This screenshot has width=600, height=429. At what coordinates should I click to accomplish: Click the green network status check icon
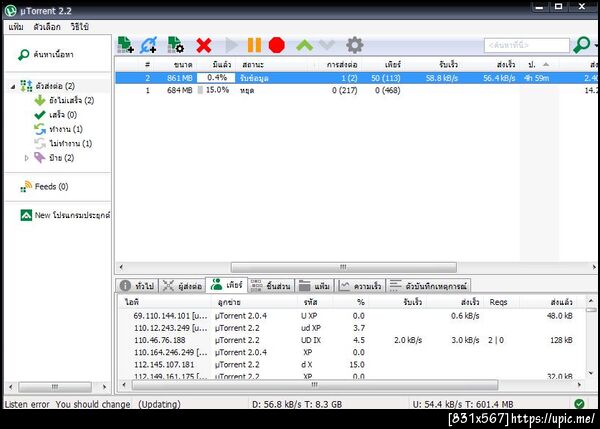[x=579, y=403]
